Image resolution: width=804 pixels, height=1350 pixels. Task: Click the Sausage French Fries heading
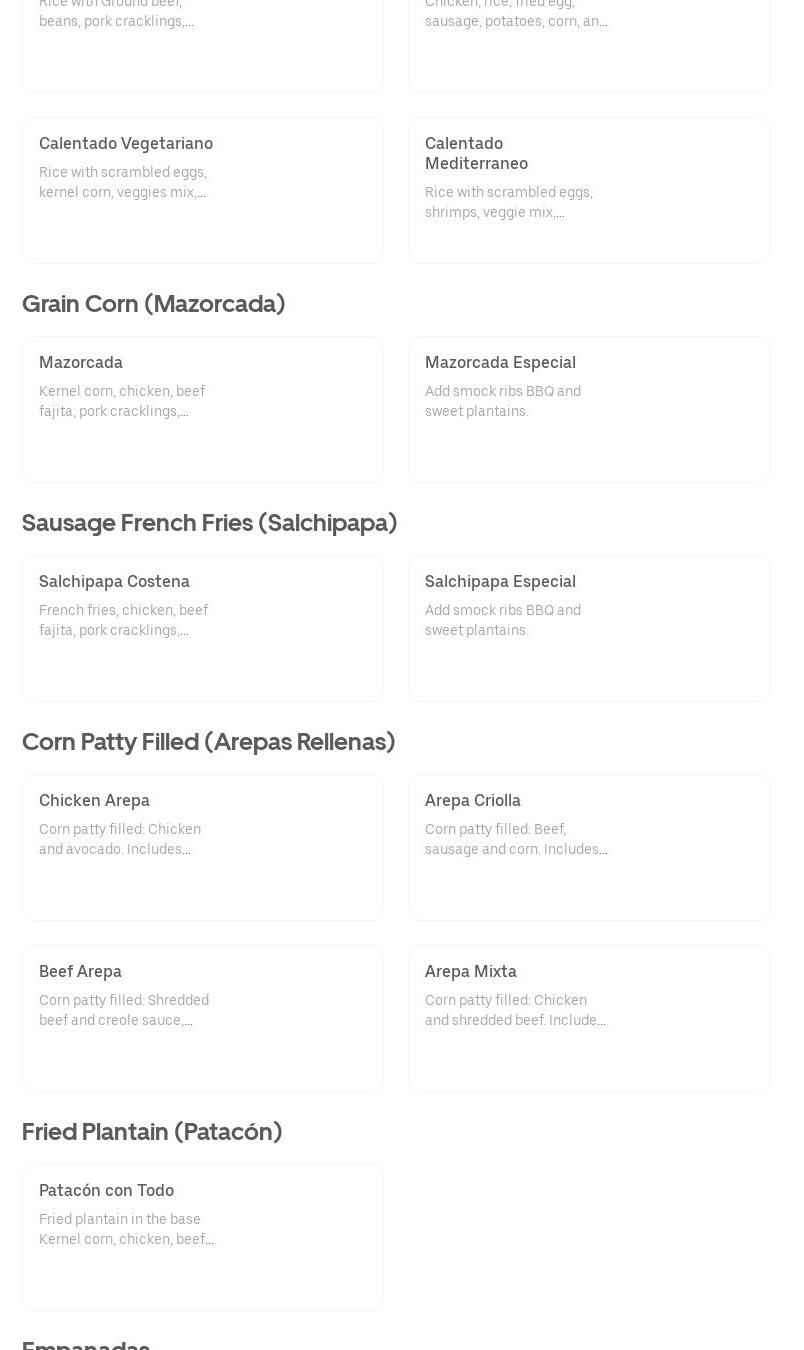click(209, 522)
